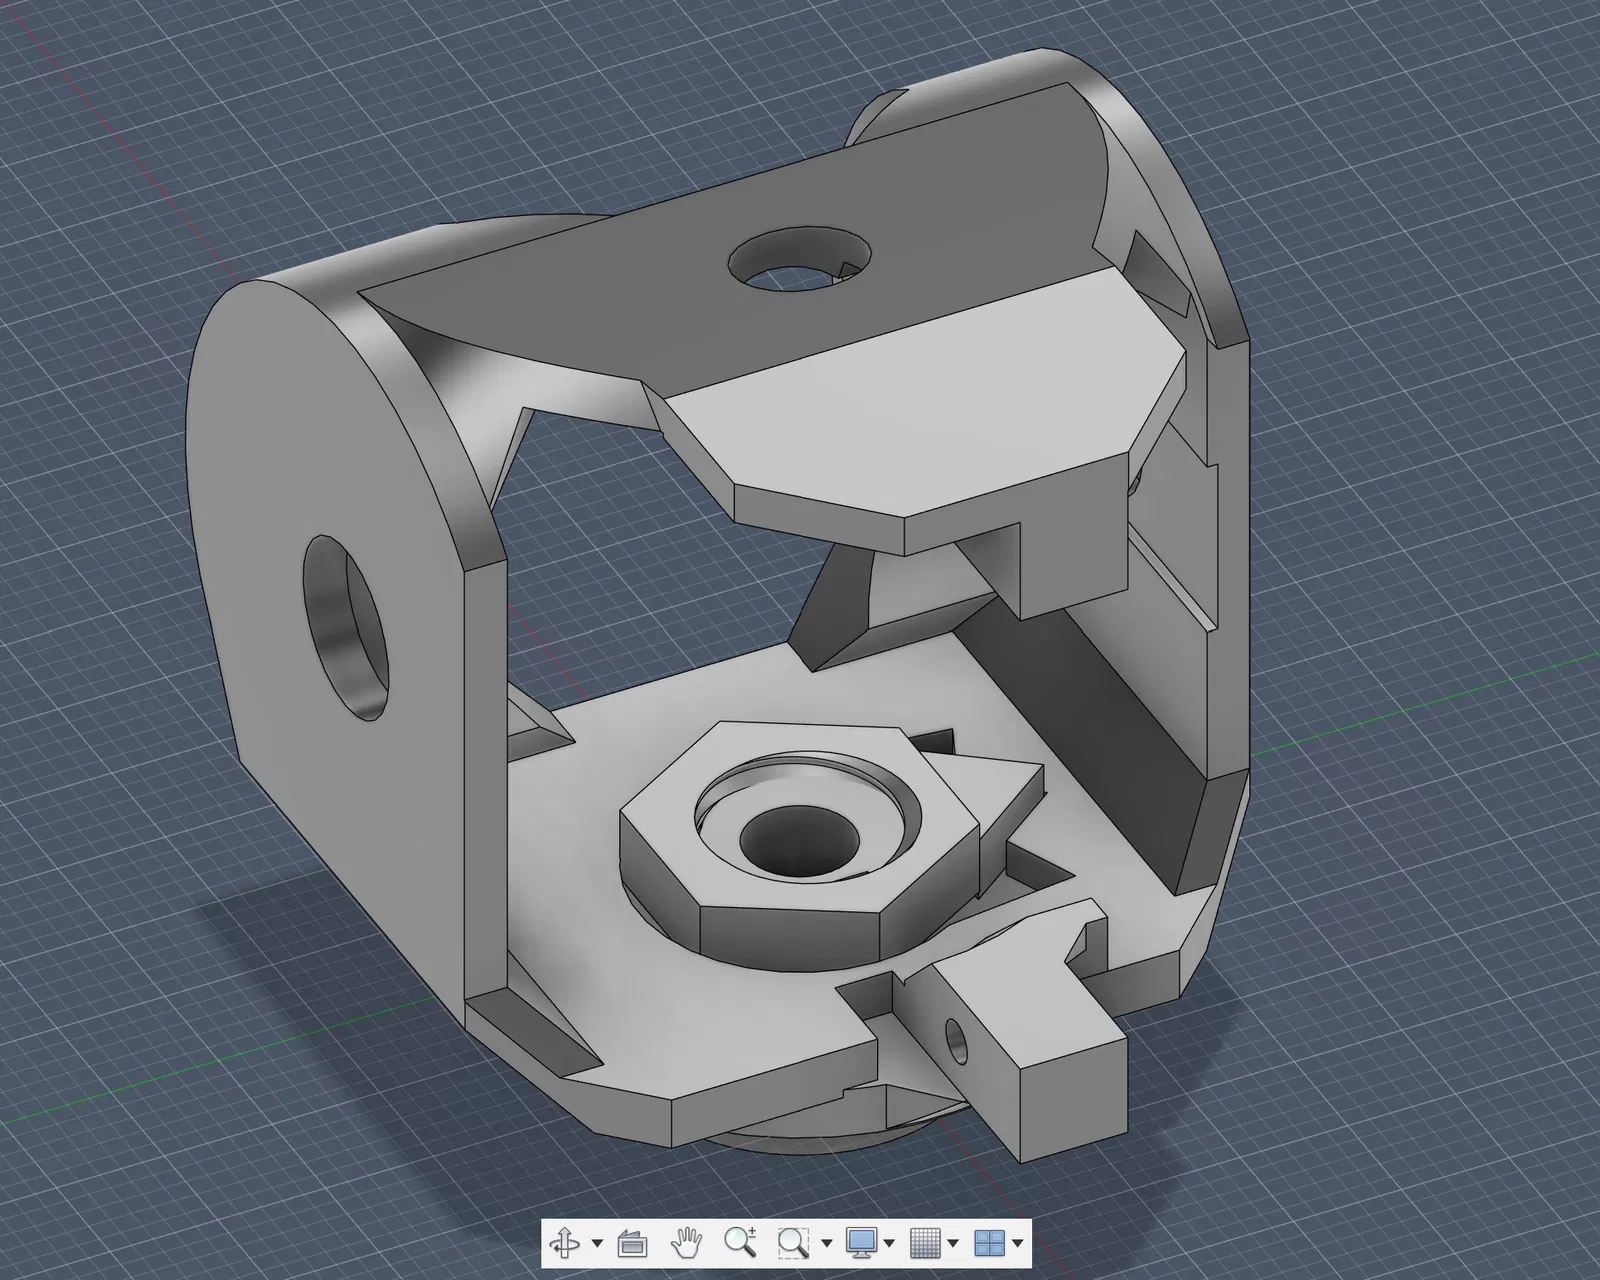Select the Zoom Window fit tool

click(x=793, y=1243)
